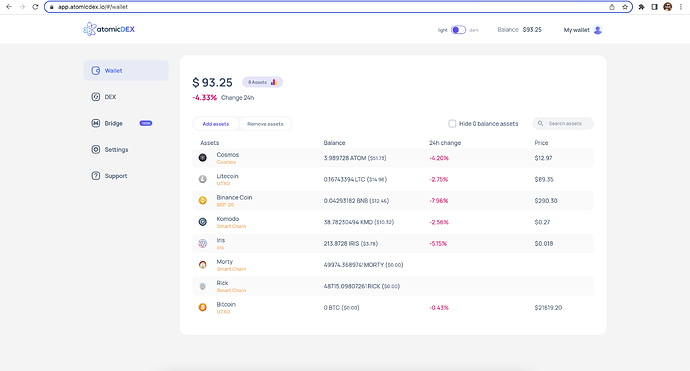The image size is (690, 371).
Task: Click the browser profile avatar
Action: click(x=668, y=7)
